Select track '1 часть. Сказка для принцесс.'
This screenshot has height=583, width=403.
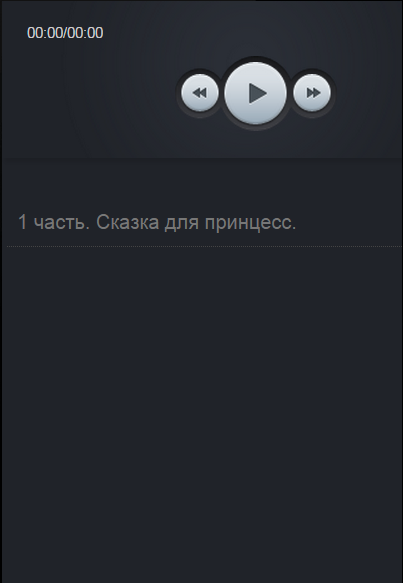pos(204,222)
